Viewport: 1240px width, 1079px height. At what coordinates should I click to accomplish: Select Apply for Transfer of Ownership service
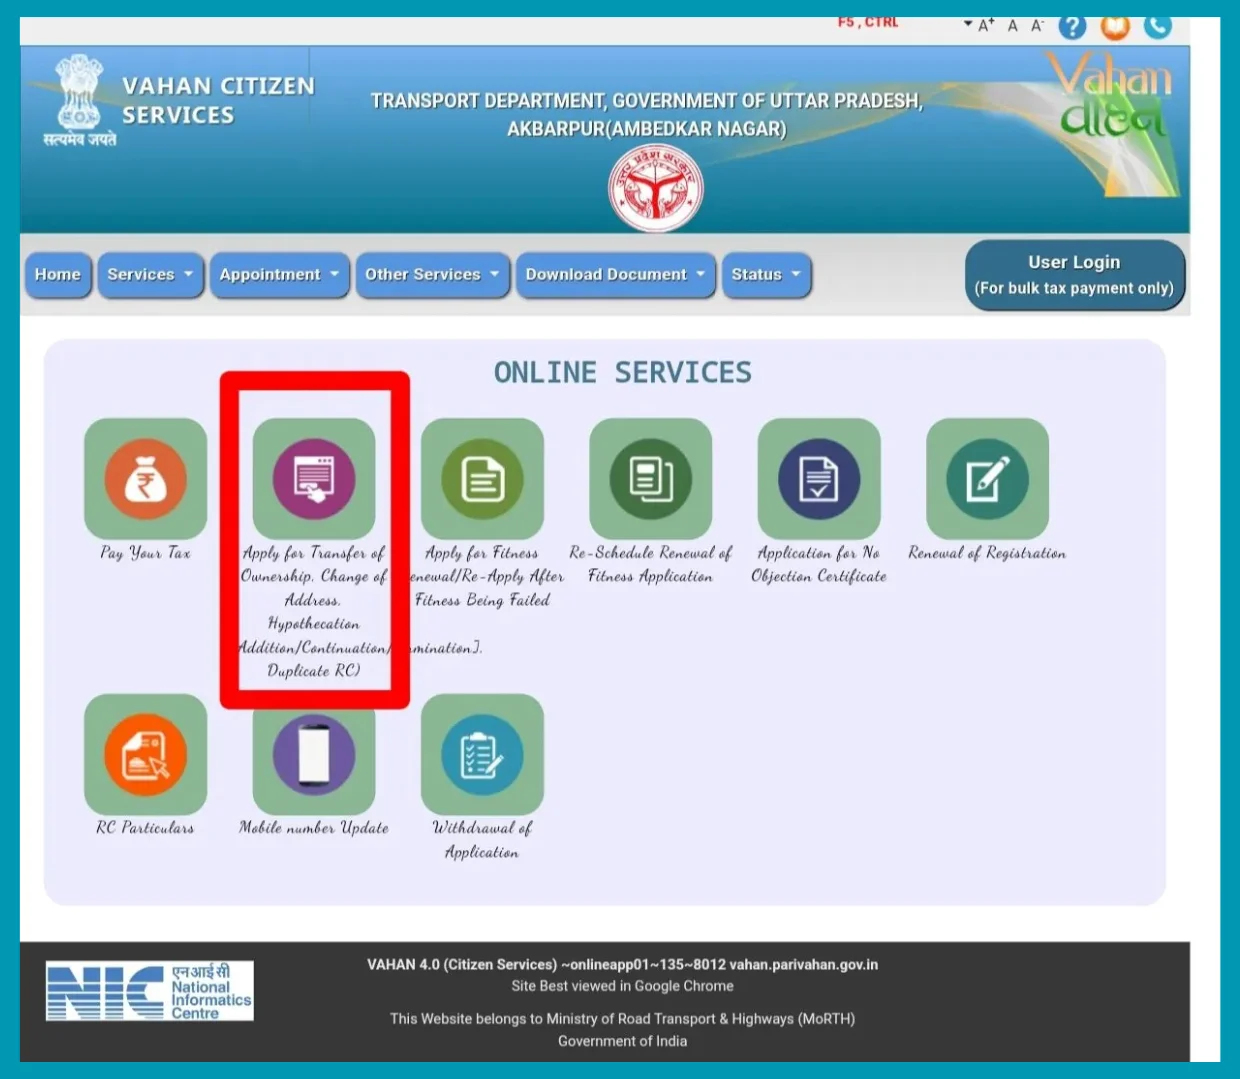click(314, 478)
